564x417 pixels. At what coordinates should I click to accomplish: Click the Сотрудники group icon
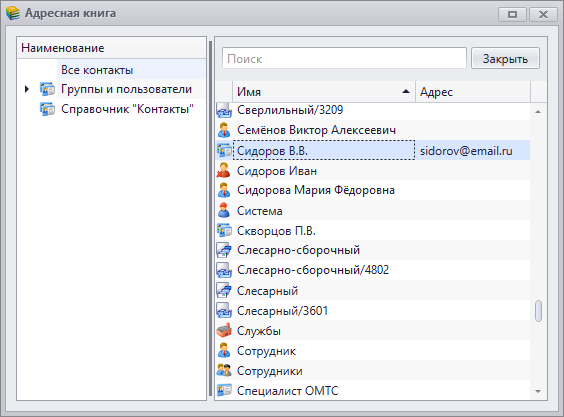224,370
